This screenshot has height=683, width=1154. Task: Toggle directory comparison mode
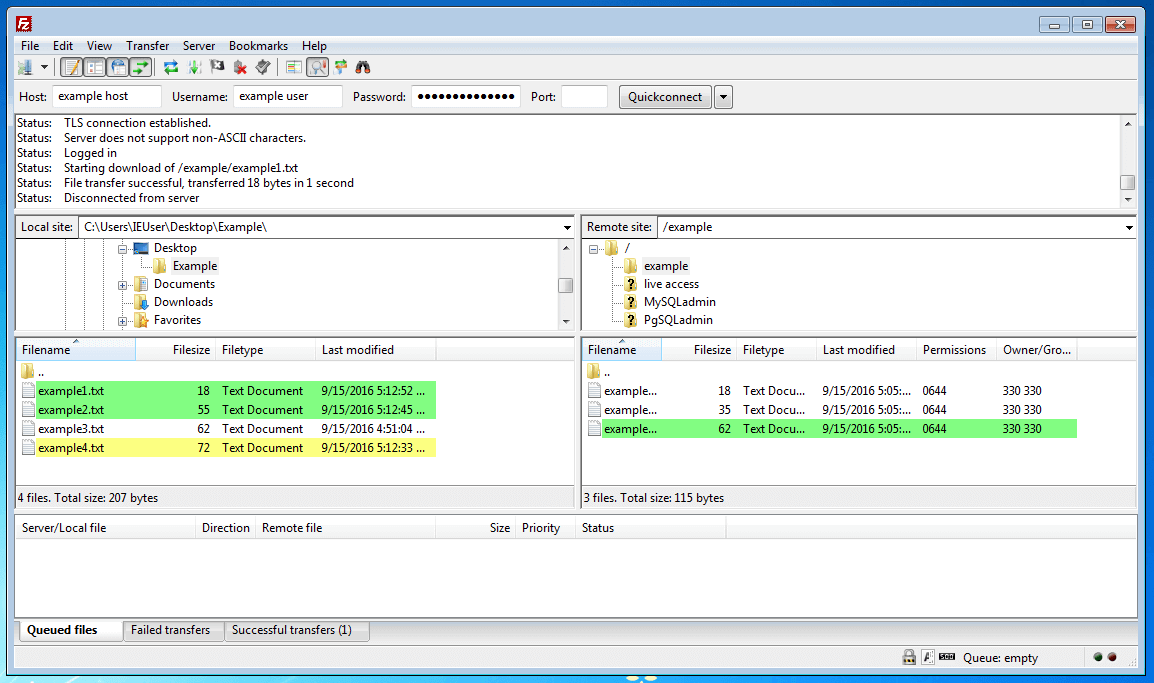(294, 67)
